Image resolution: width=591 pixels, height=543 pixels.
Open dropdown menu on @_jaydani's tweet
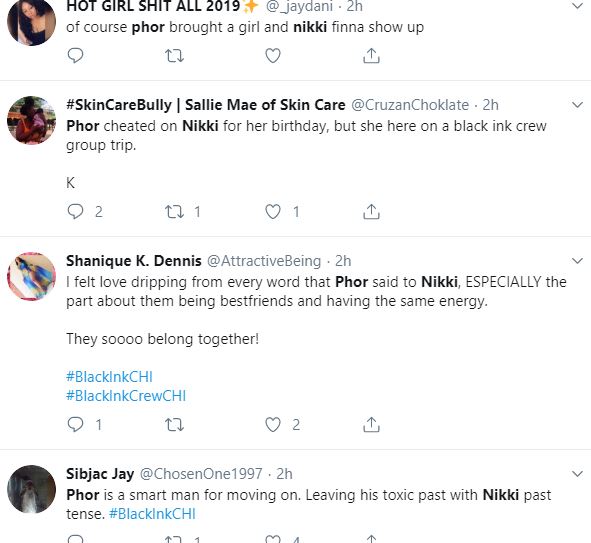(577, 6)
